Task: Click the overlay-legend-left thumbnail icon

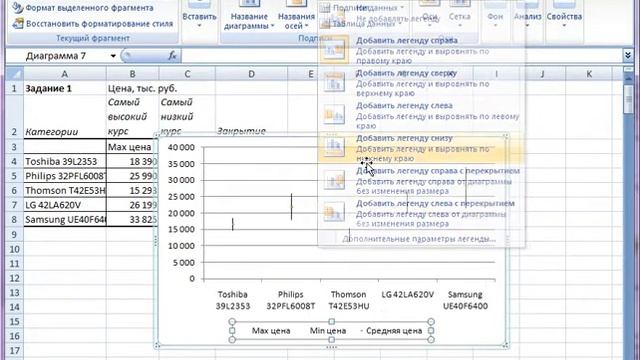Action: click(334, 213)
